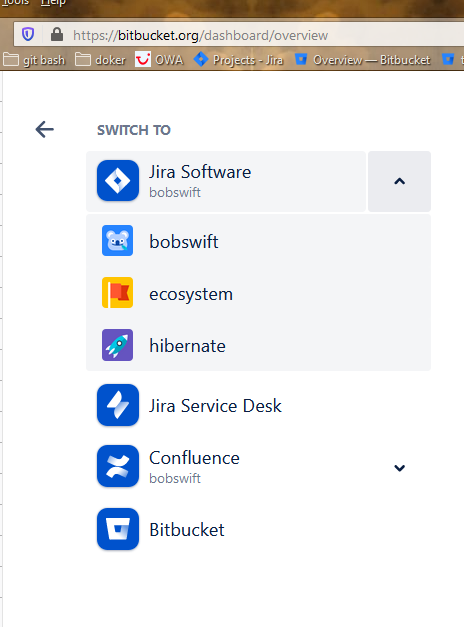Select the bobswift koala avatar icon
Viewport: 464px width, 627px height.
click(x=117, y=240)
